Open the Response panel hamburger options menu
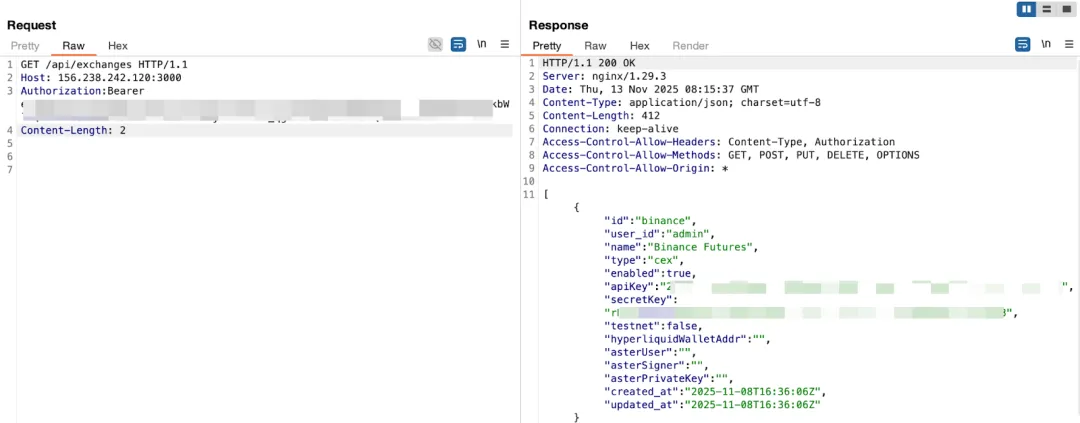Screen dimensions: 1080x423 coord(1069,45)
